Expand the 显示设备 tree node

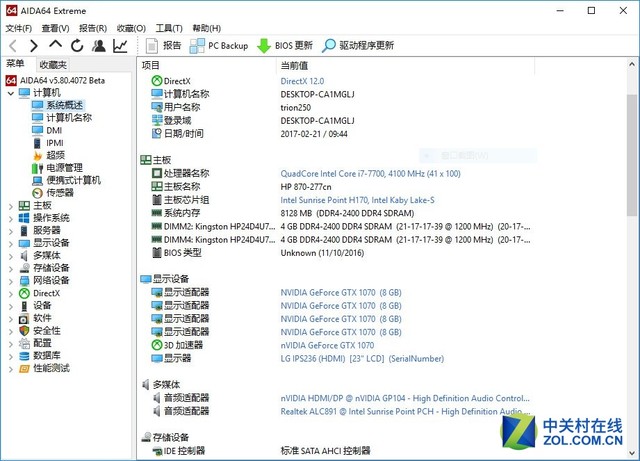coord(11,244)
